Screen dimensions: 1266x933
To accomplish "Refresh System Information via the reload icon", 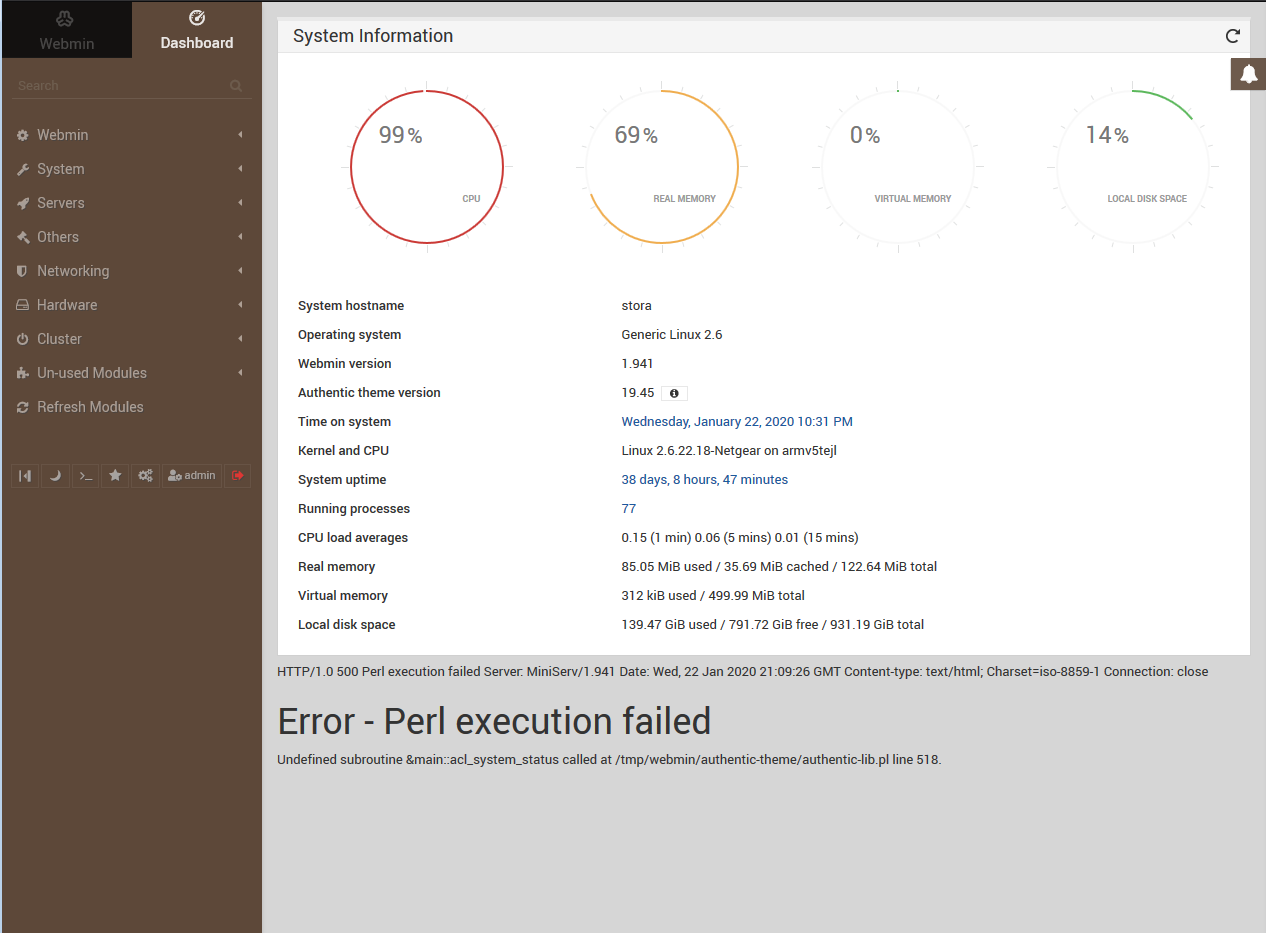I will (x=1232, y=36).
